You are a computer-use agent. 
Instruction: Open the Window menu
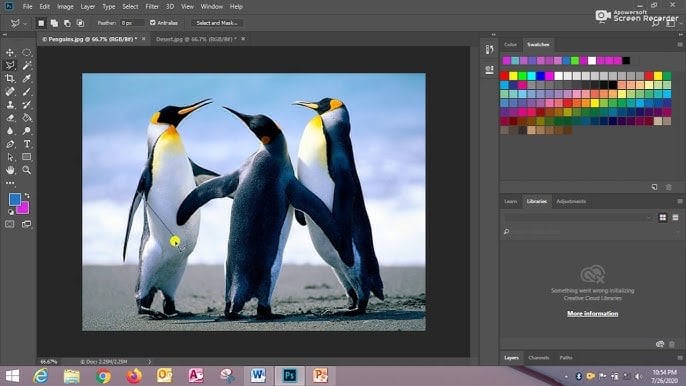tap(211, 7)
